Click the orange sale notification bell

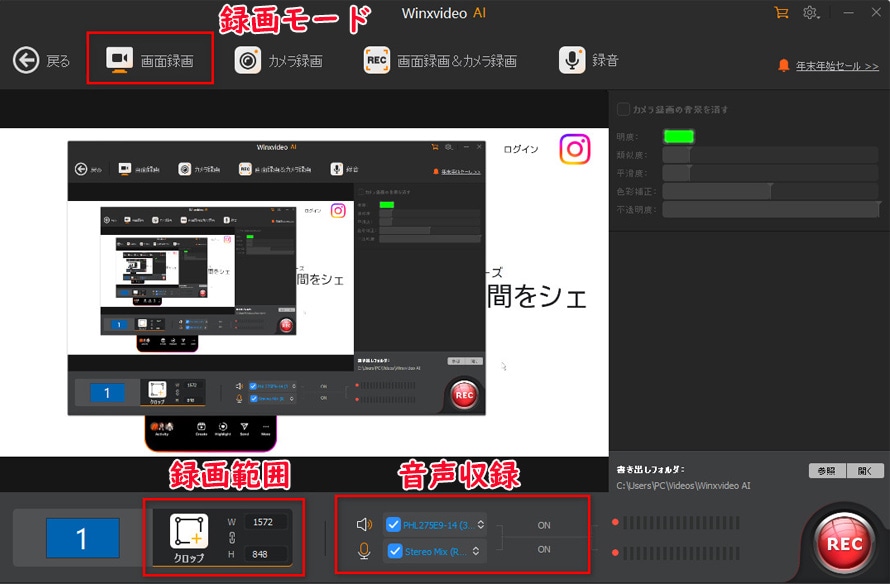pyautogui.click(x=784, y=65)
